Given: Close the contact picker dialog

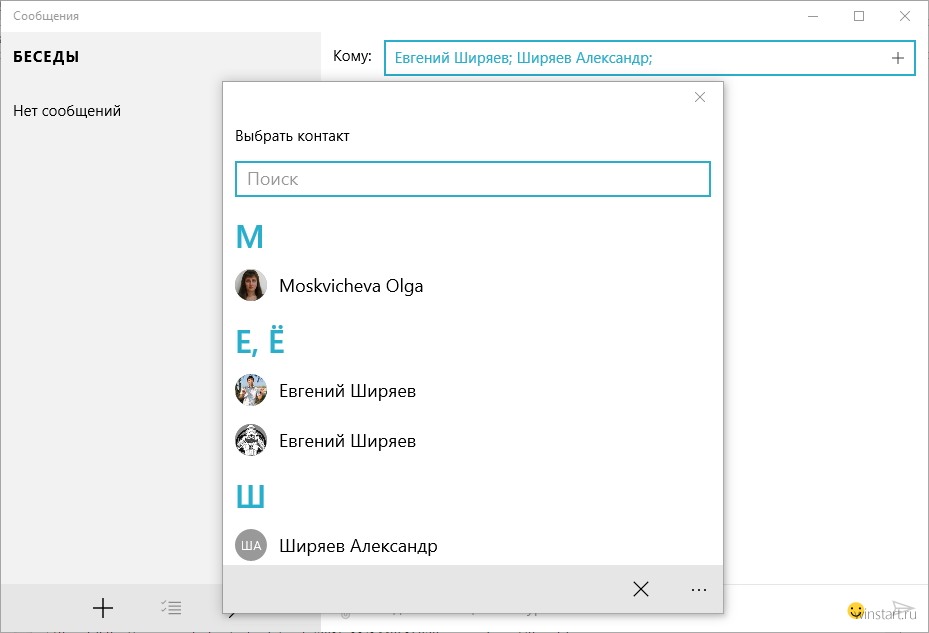Looking at the screenshot, I should tap(700, 97).
